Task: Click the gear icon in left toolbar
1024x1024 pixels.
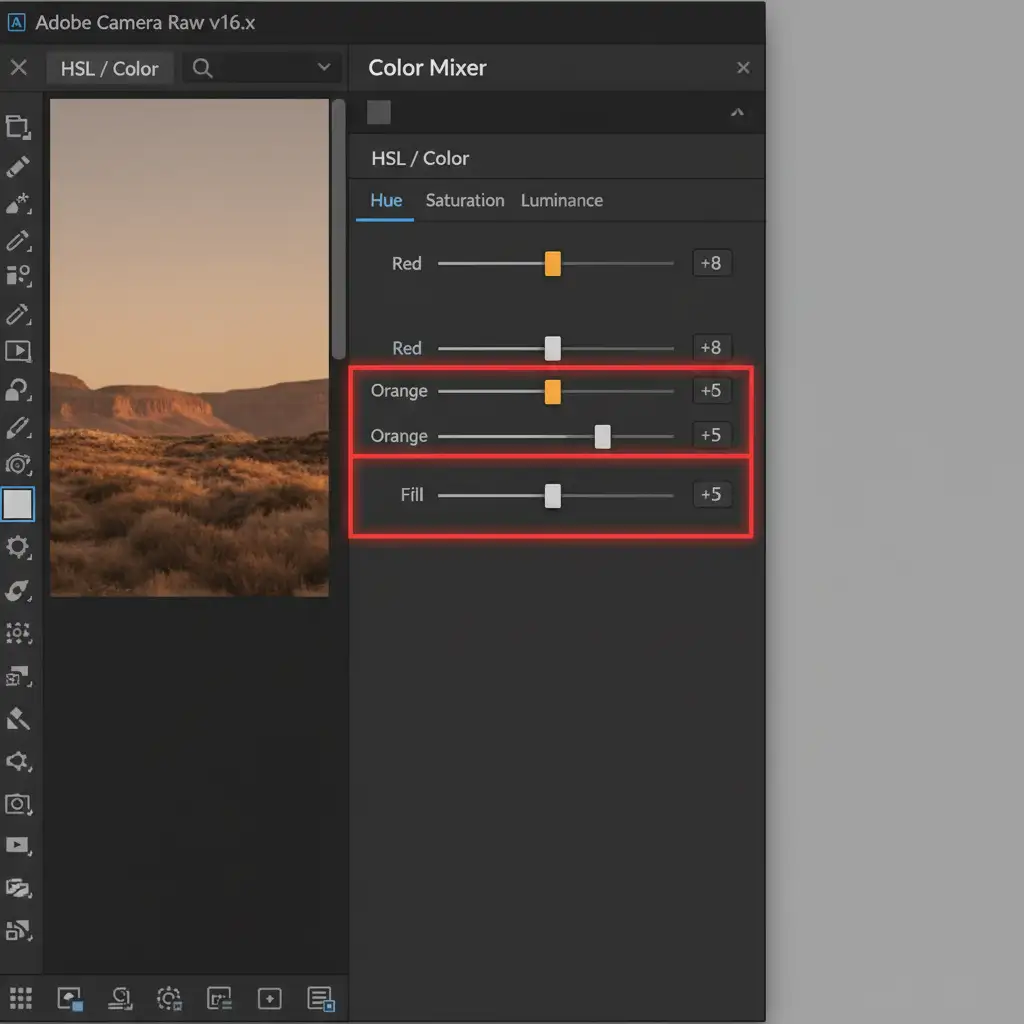Action: tap(18, 547)
